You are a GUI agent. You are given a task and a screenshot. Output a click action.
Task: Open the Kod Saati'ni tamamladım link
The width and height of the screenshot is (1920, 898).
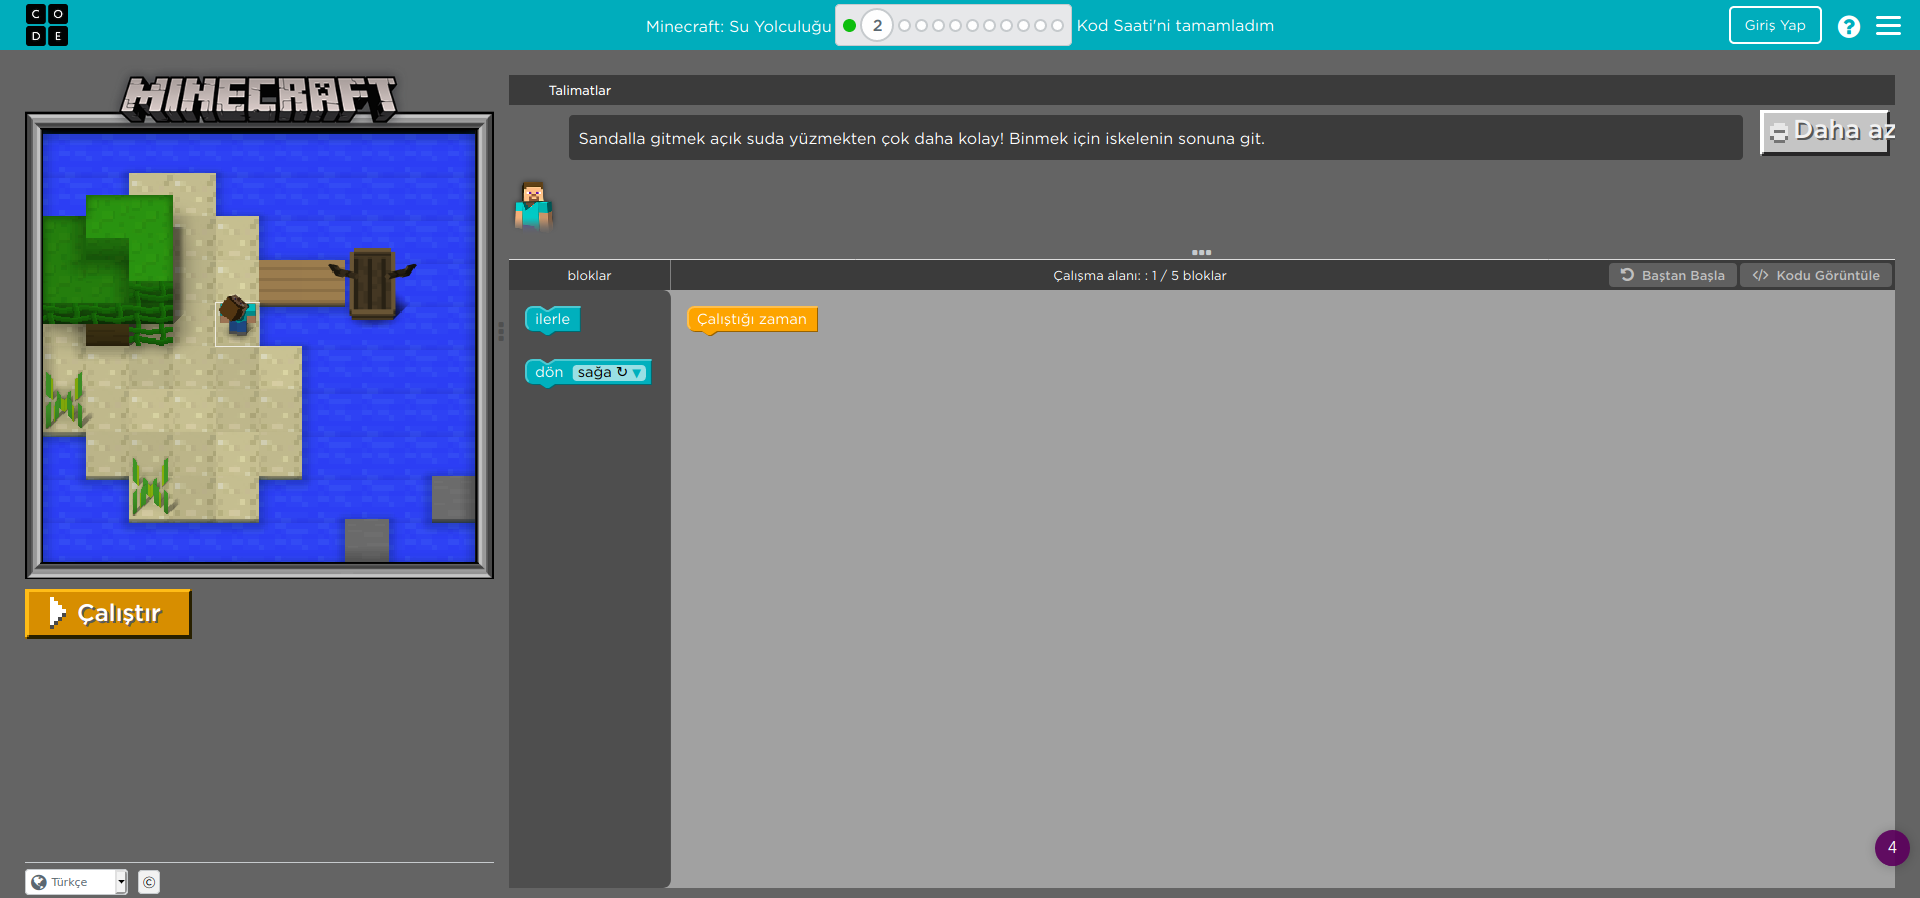(x=1175, y=26)
